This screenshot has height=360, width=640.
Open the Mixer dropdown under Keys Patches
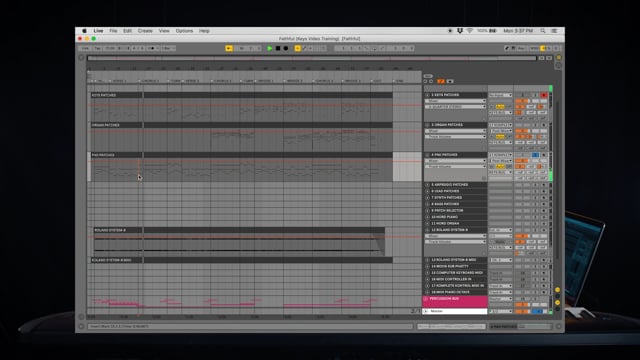click(456, 101)
